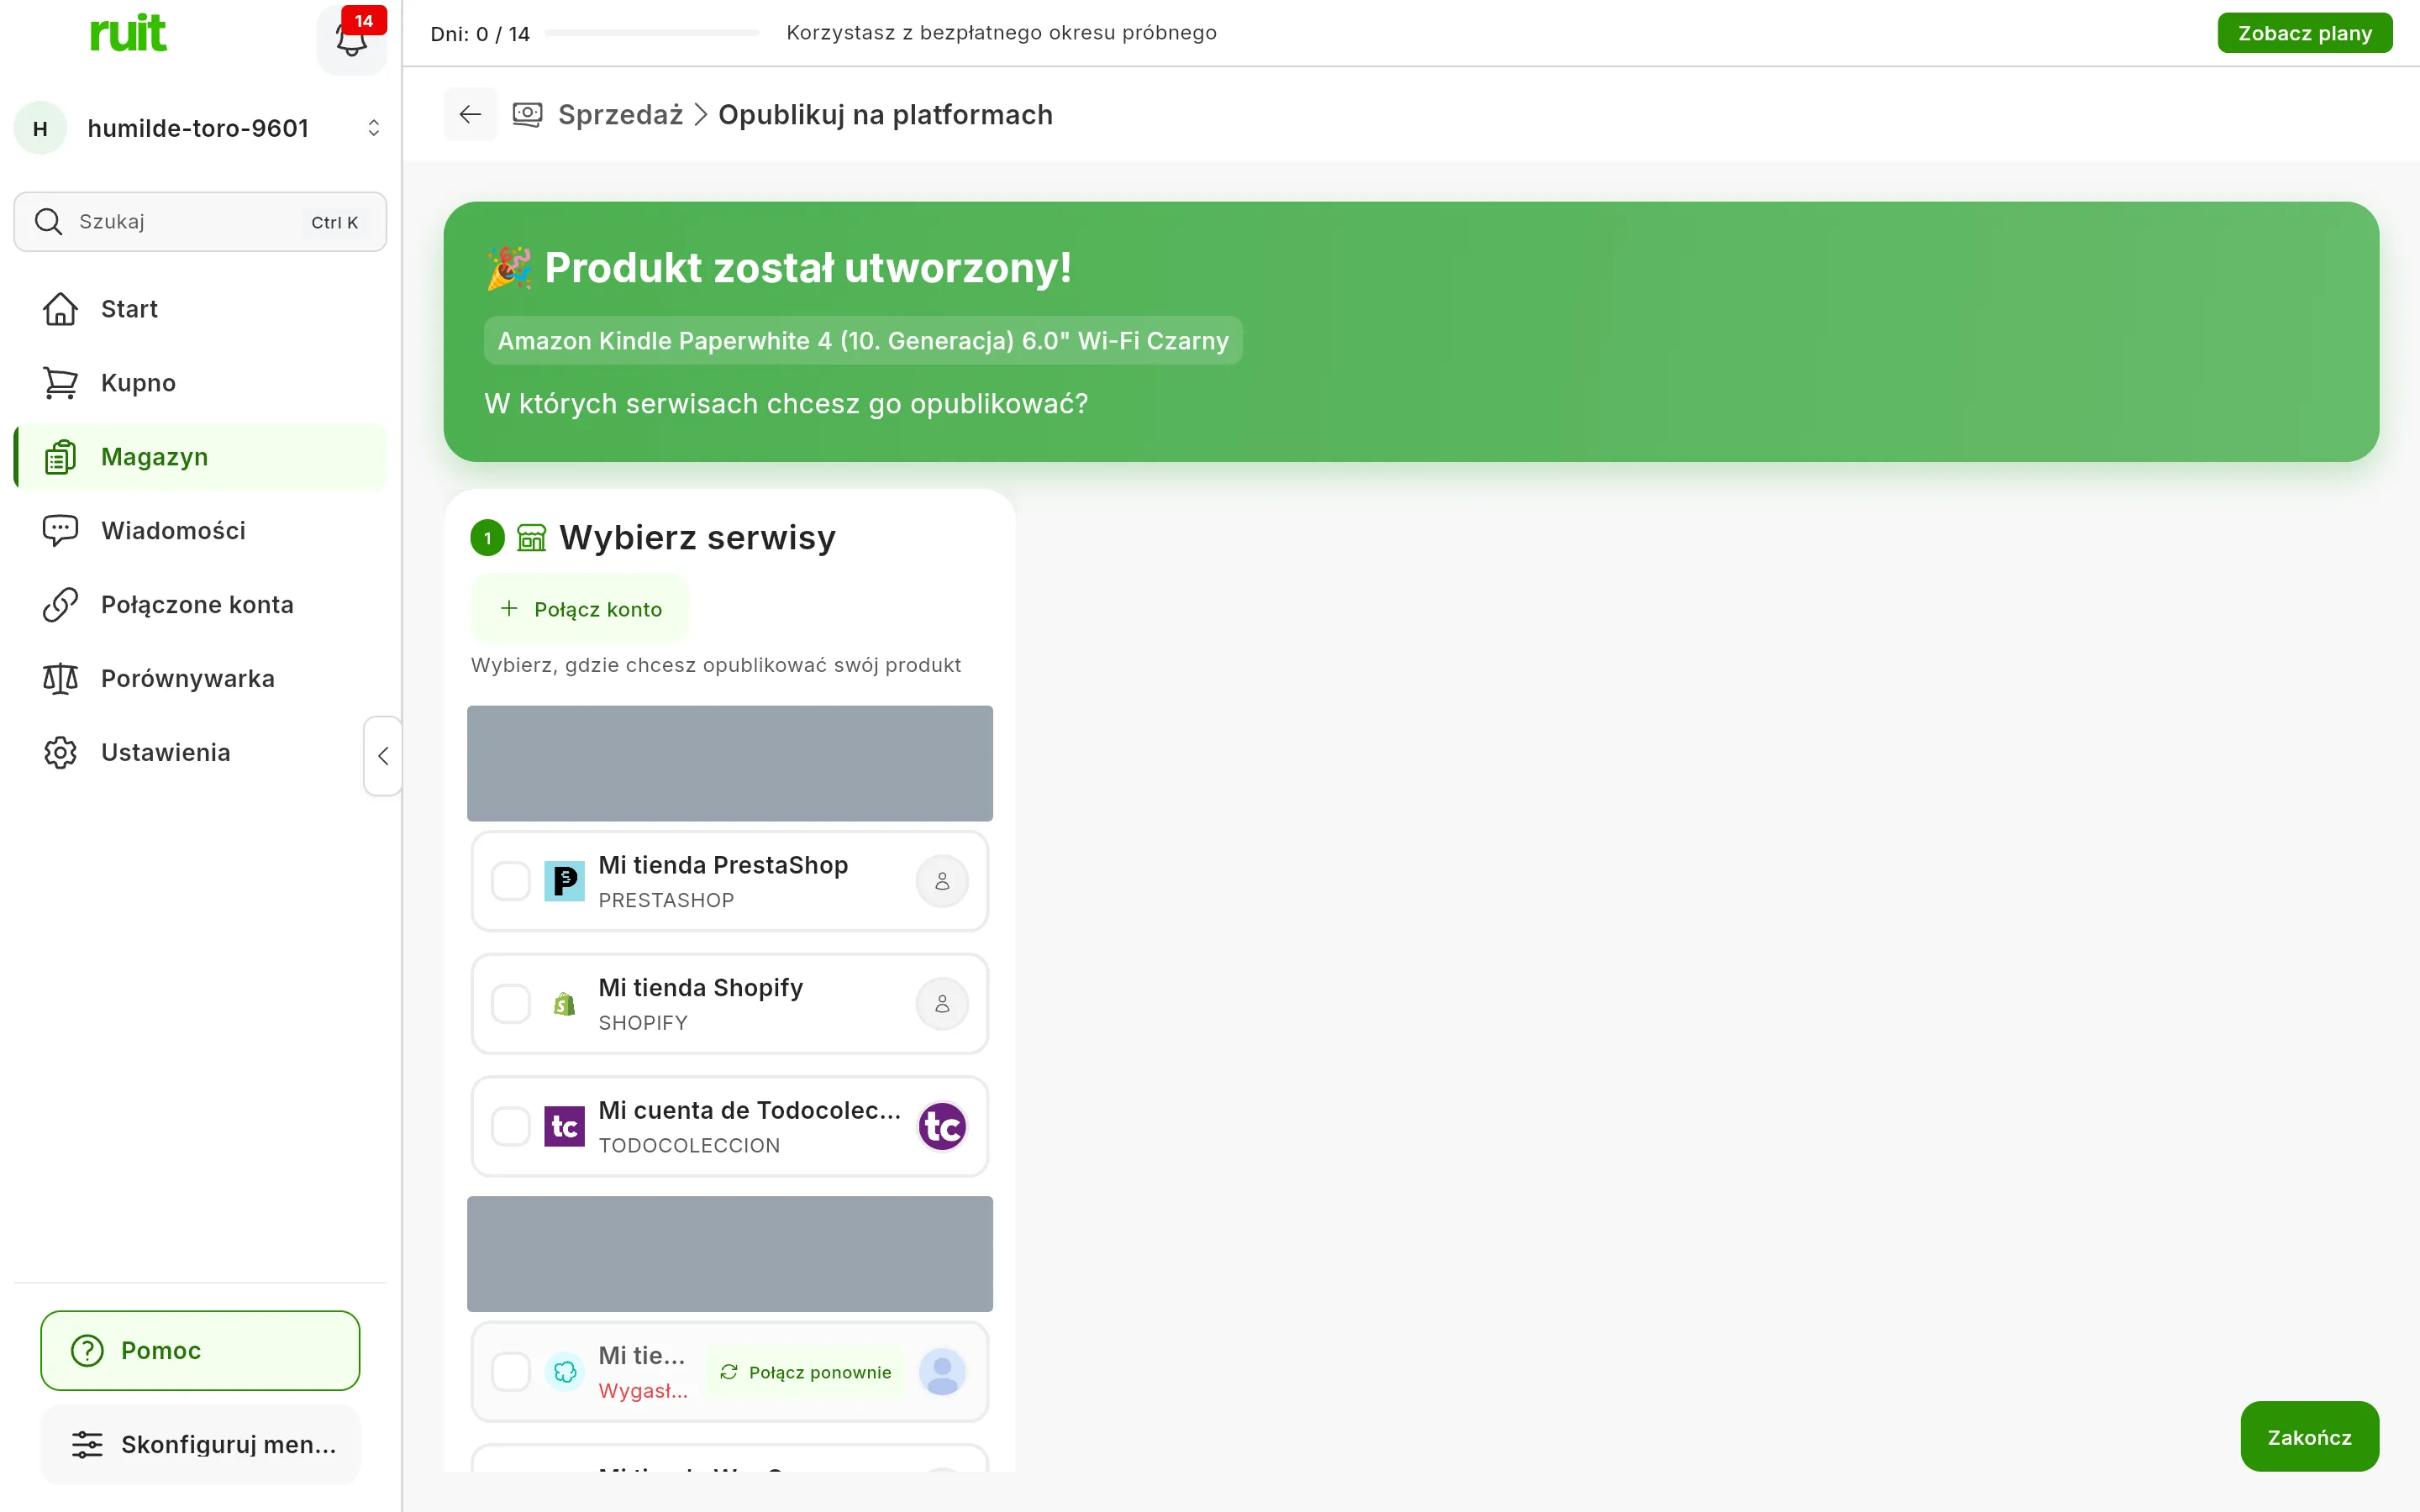Open Porównywarka in the sidebar
This screenshot has height=1512, width=2420.
coord(200,678)
